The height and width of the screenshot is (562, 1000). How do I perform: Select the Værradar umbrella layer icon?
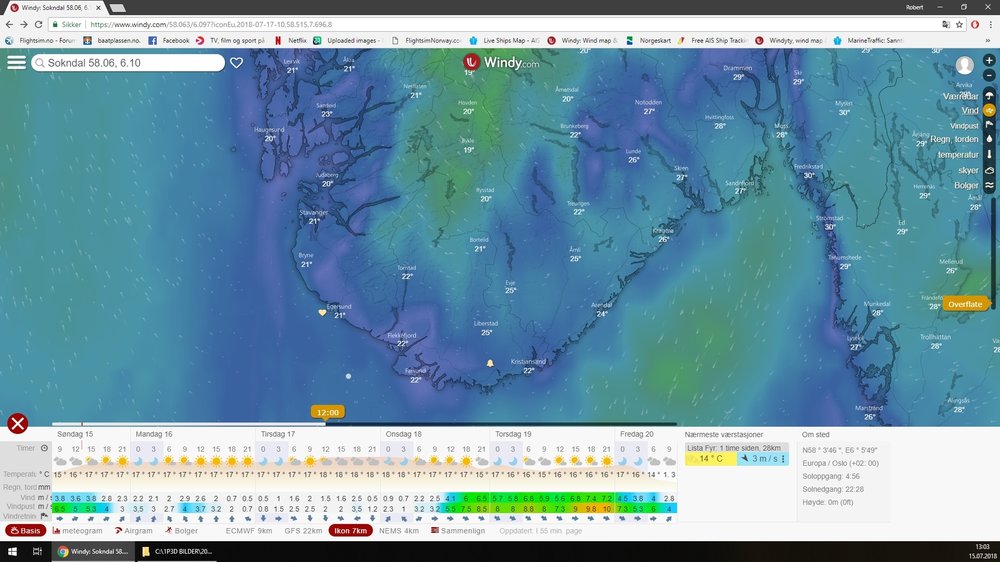click(x=989, y=95)
